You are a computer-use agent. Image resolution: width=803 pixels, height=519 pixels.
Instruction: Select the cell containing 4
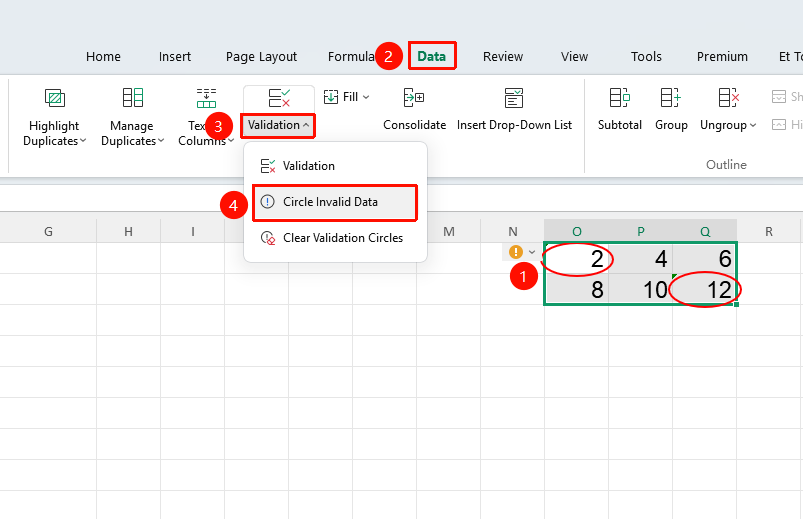point(641,259)
